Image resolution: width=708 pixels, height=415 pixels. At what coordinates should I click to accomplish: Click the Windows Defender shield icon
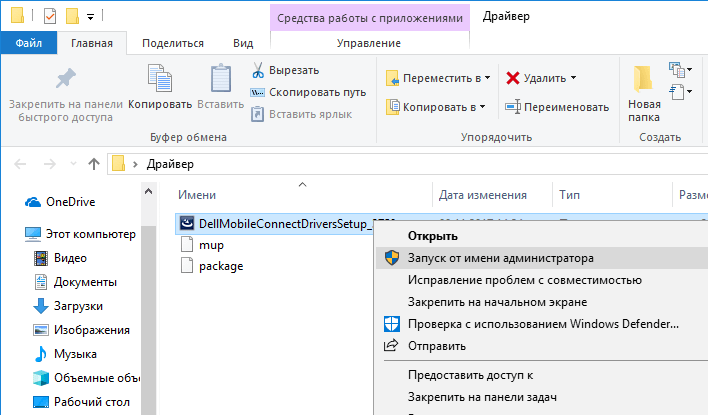pyautogui.click(x=392, y=324)
